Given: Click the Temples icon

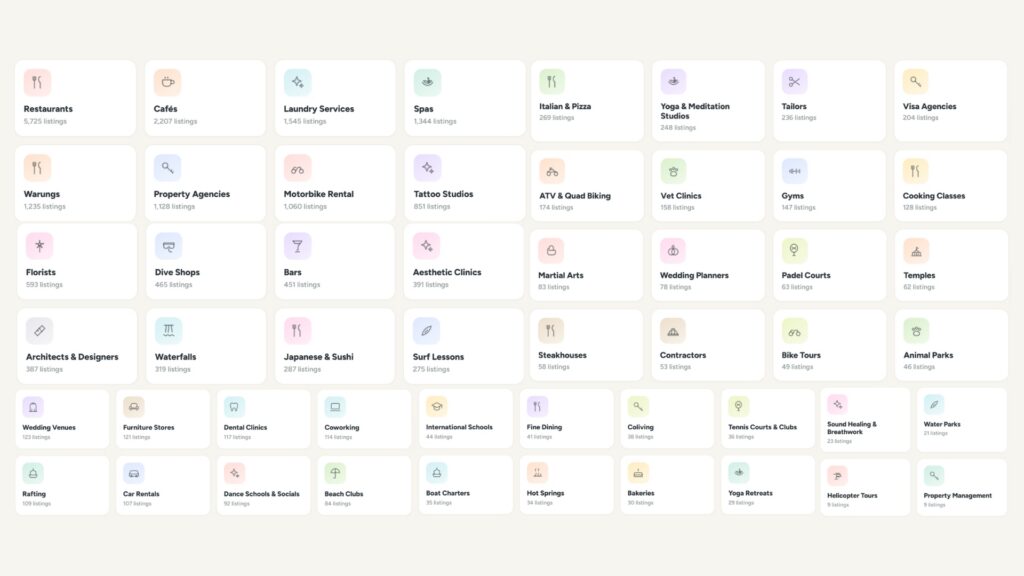Looking at the screenshot, I should pos(916,251).
